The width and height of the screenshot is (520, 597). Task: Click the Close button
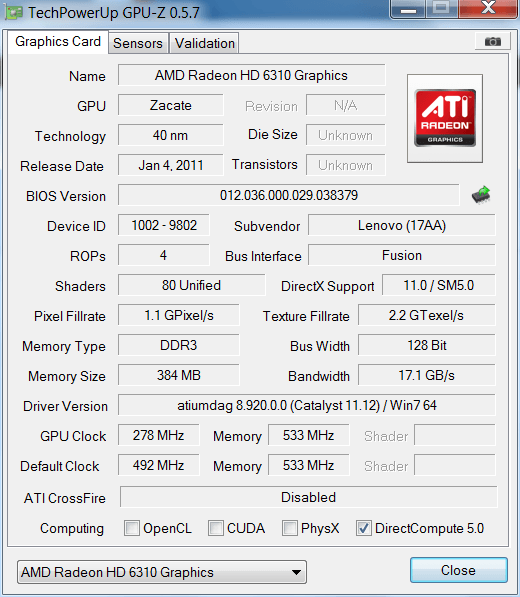click(458, 570)
